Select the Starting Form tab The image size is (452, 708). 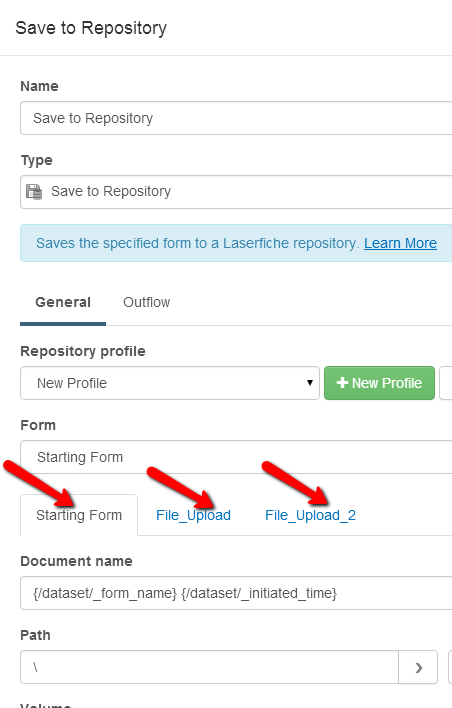[x=79, y=515]
